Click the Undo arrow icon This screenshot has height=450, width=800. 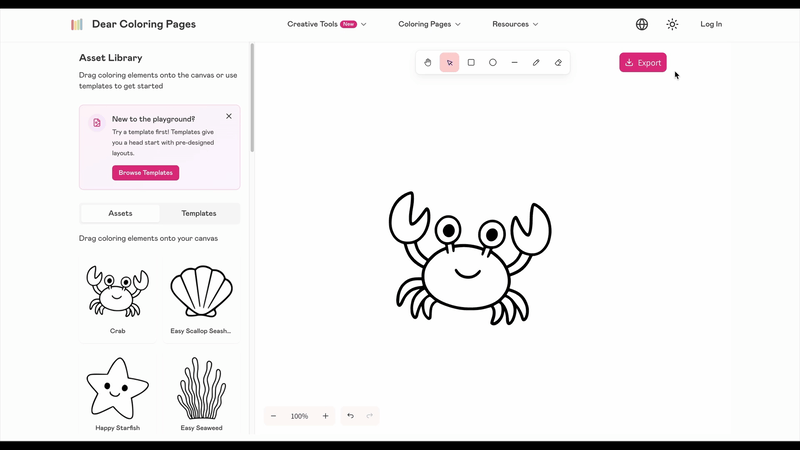(350, 416)
